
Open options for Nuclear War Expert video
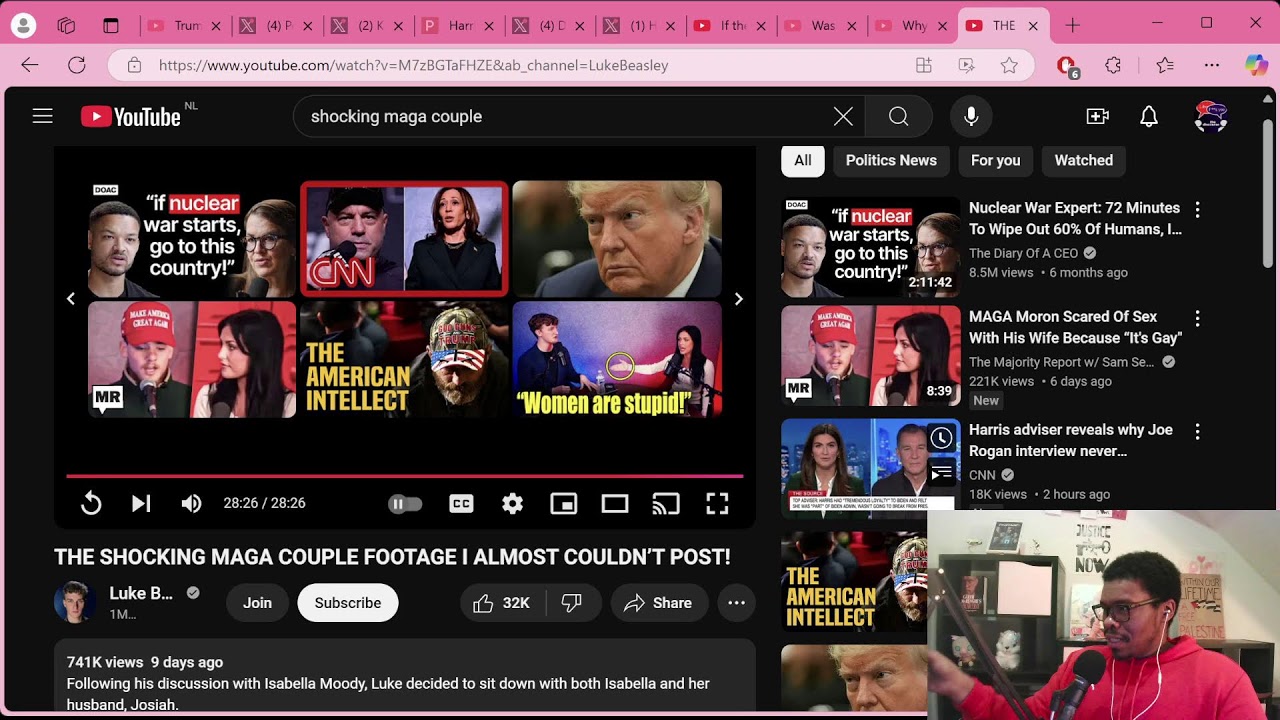click(x=1197, y=209)
